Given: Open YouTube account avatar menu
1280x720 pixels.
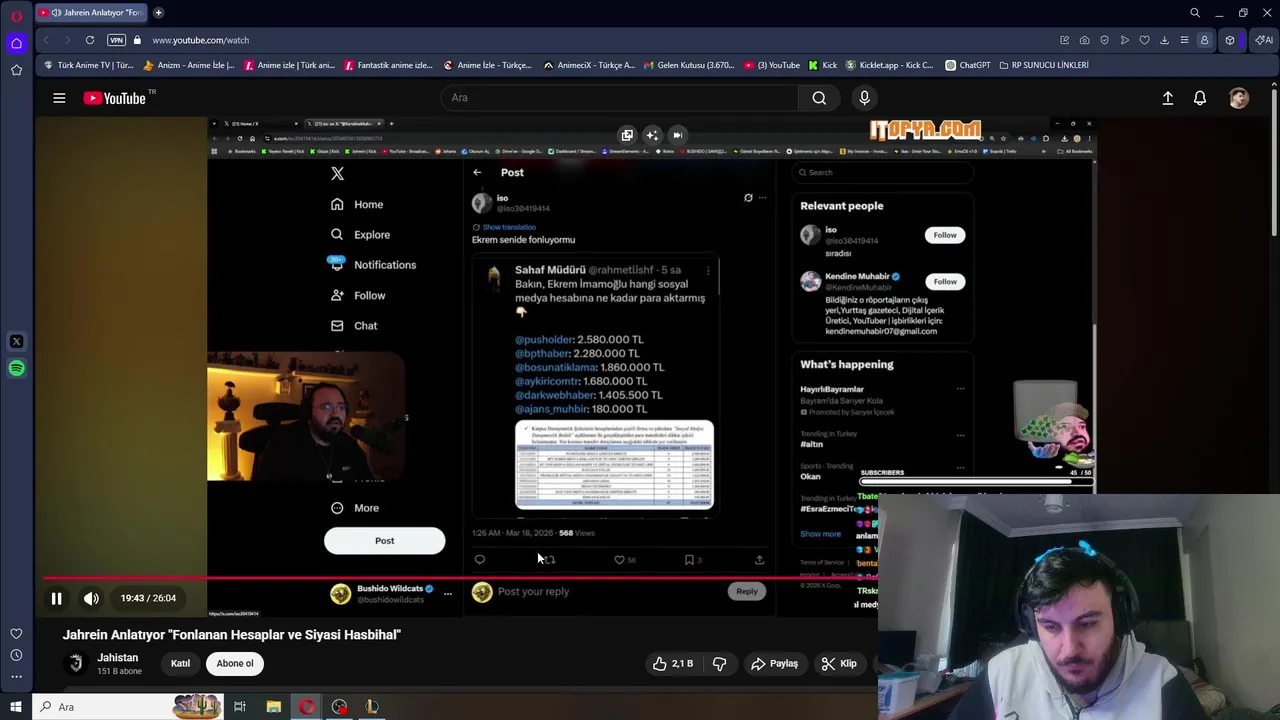Looking at the screenshot, I should pos(1239,98).
